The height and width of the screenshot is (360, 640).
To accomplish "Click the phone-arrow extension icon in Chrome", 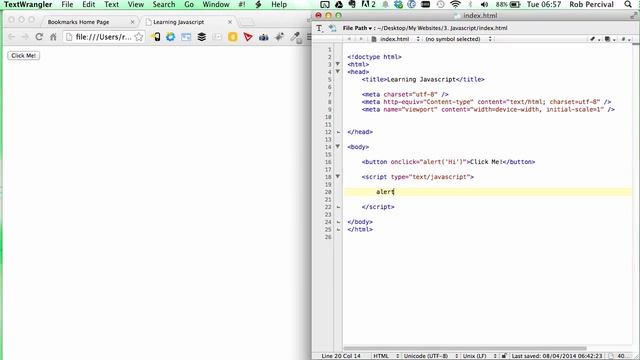I will [155, 37].
